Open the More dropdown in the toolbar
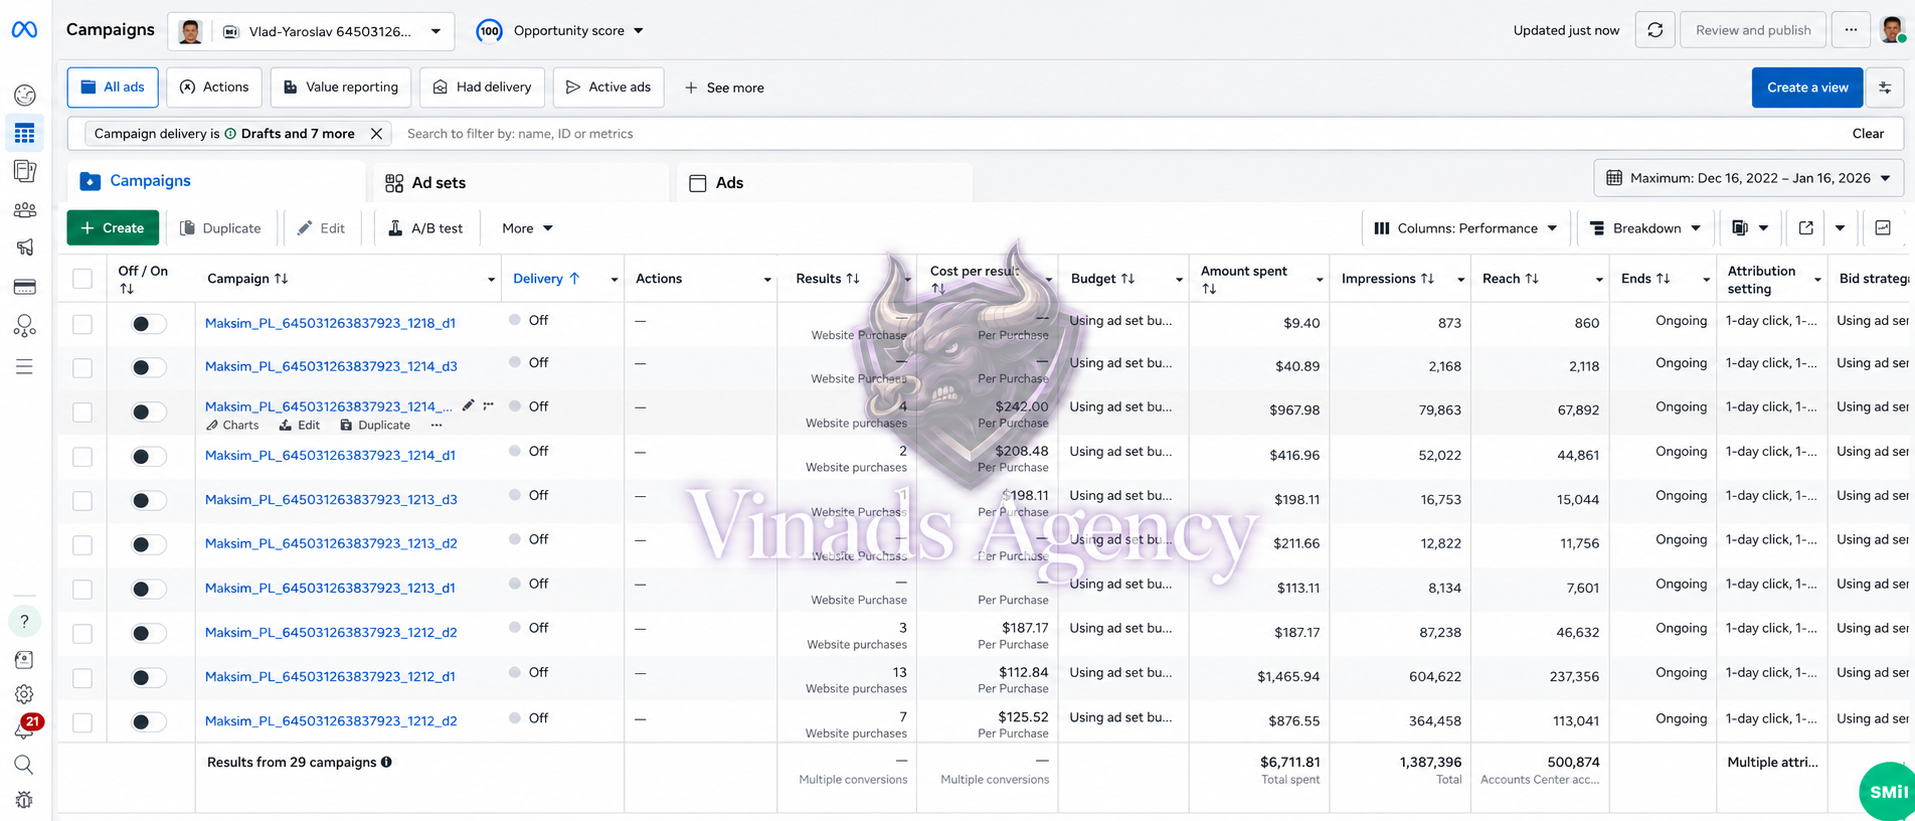1915x821 pixels. pyautogui.click(x=527, y=228)
